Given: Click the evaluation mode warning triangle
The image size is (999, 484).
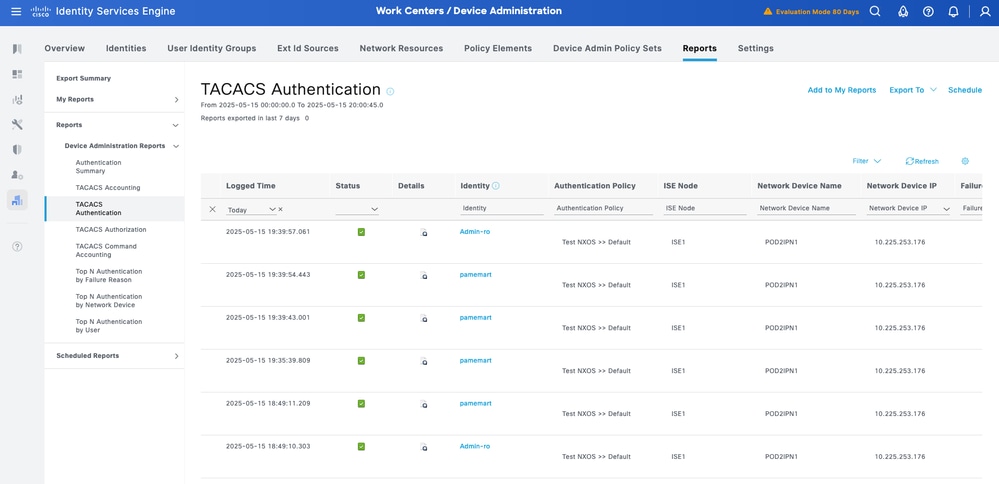Looking at the screenshot, I should point(768,11).
